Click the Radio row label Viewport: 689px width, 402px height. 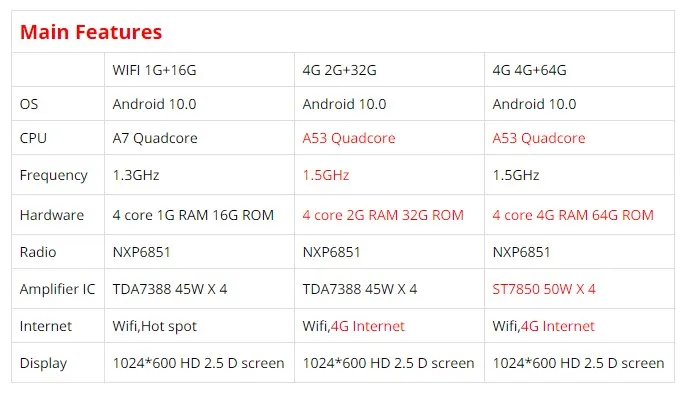pyautogui.click(x=38, y=252)
